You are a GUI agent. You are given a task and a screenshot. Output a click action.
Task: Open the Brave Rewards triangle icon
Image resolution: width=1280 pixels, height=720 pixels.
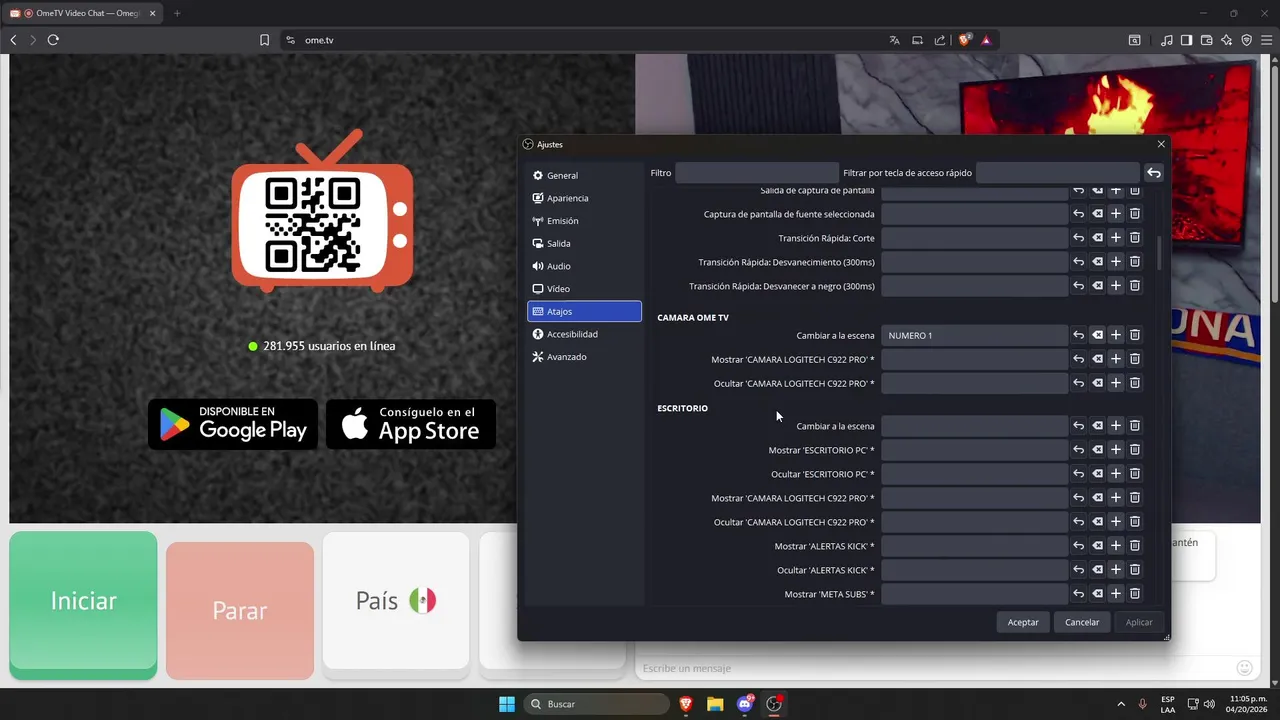(x=986, y=40)
